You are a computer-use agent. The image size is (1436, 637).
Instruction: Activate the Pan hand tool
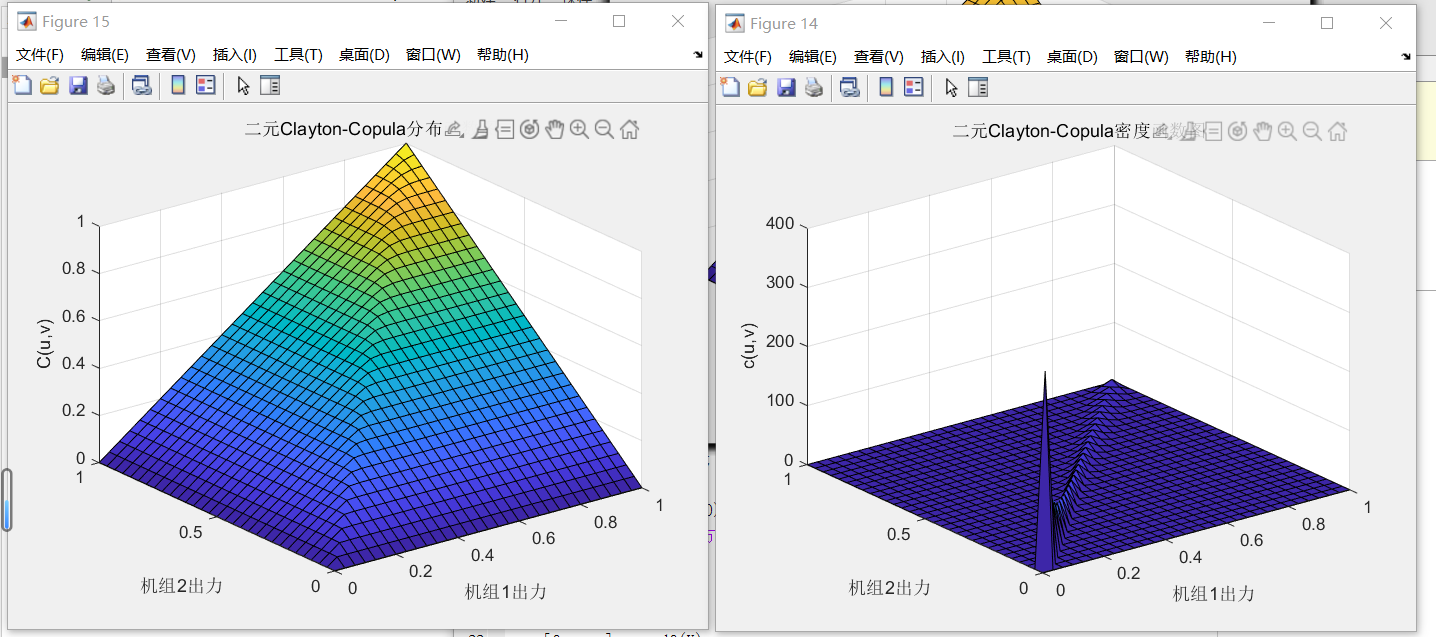coord(555,129)
